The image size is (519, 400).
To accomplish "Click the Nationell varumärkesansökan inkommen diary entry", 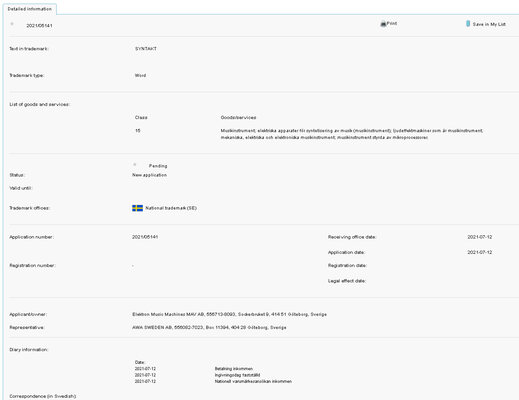I will 253,381.
